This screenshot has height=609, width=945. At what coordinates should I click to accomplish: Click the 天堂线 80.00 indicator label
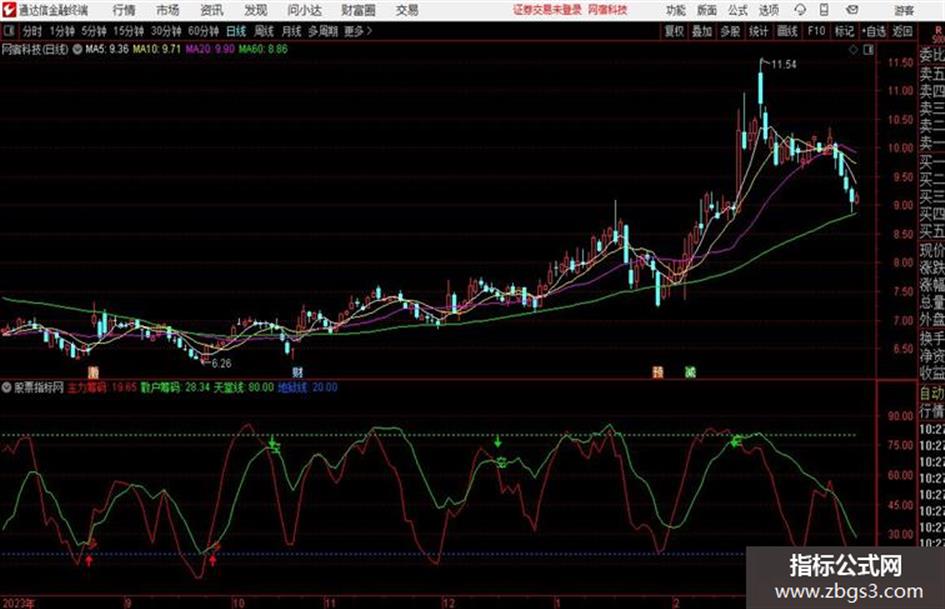tap(243, 387)
